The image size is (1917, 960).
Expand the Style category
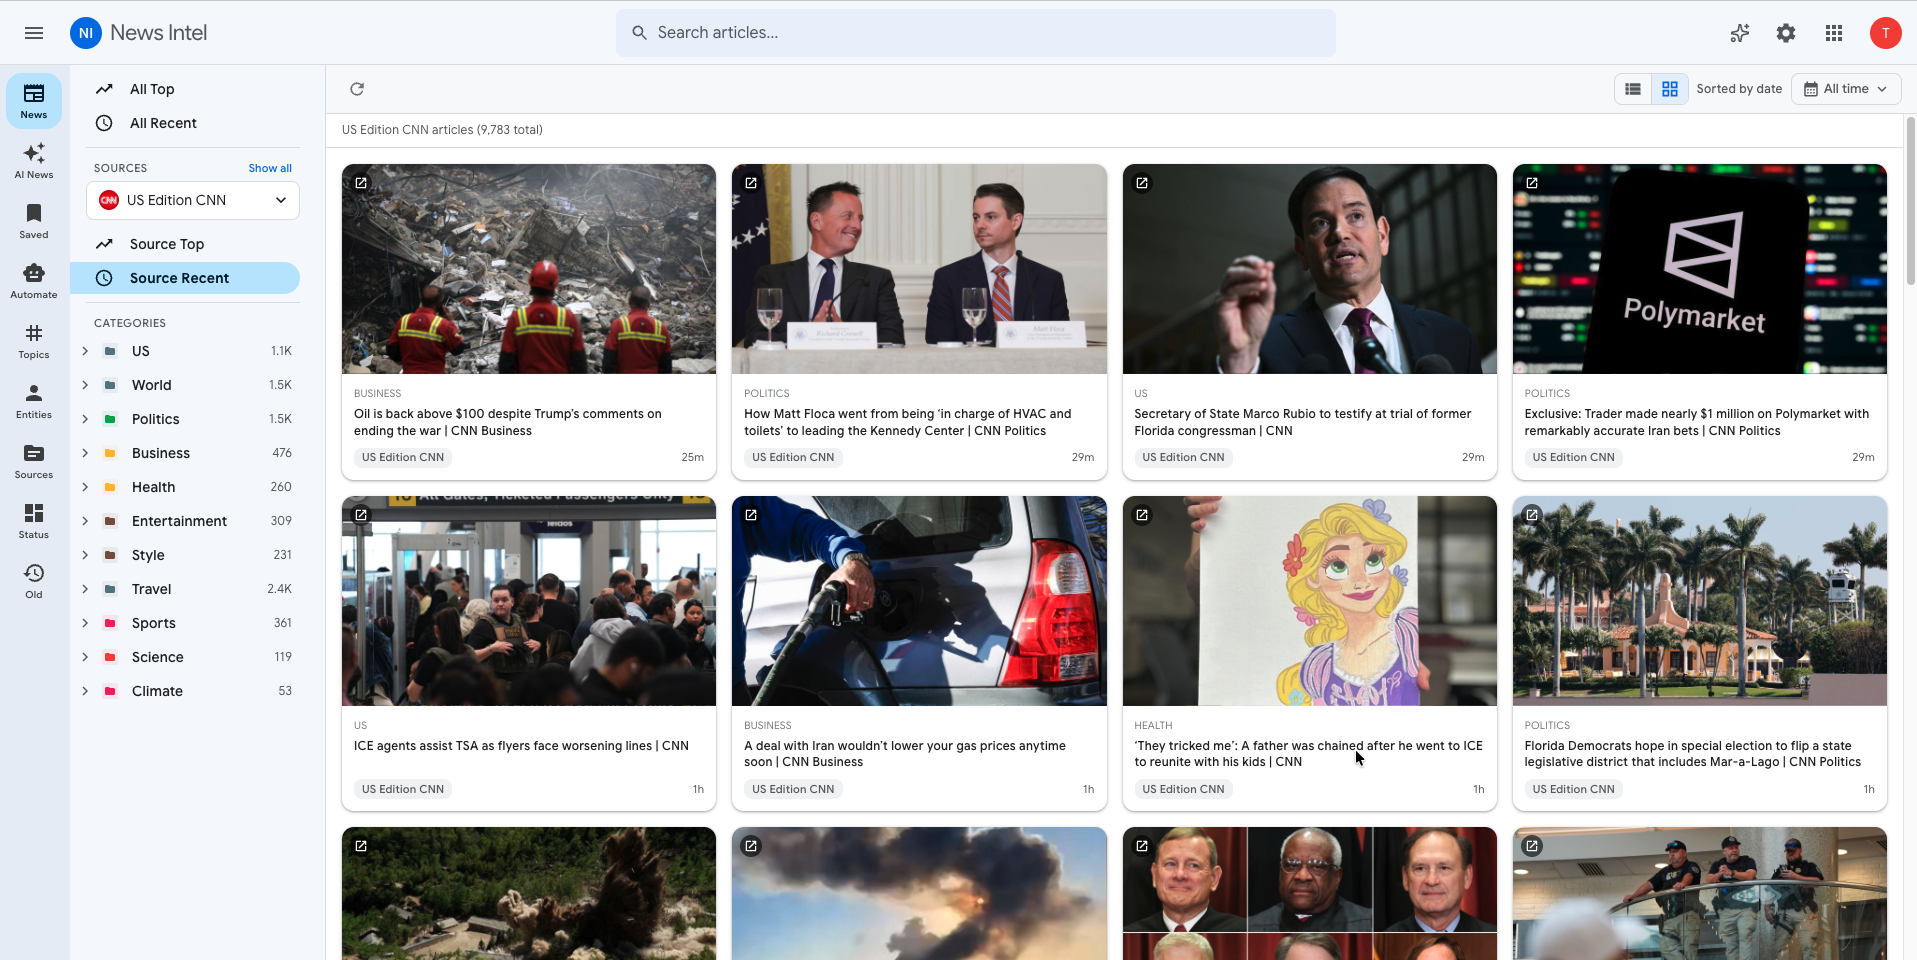click(x=85, y=555)
